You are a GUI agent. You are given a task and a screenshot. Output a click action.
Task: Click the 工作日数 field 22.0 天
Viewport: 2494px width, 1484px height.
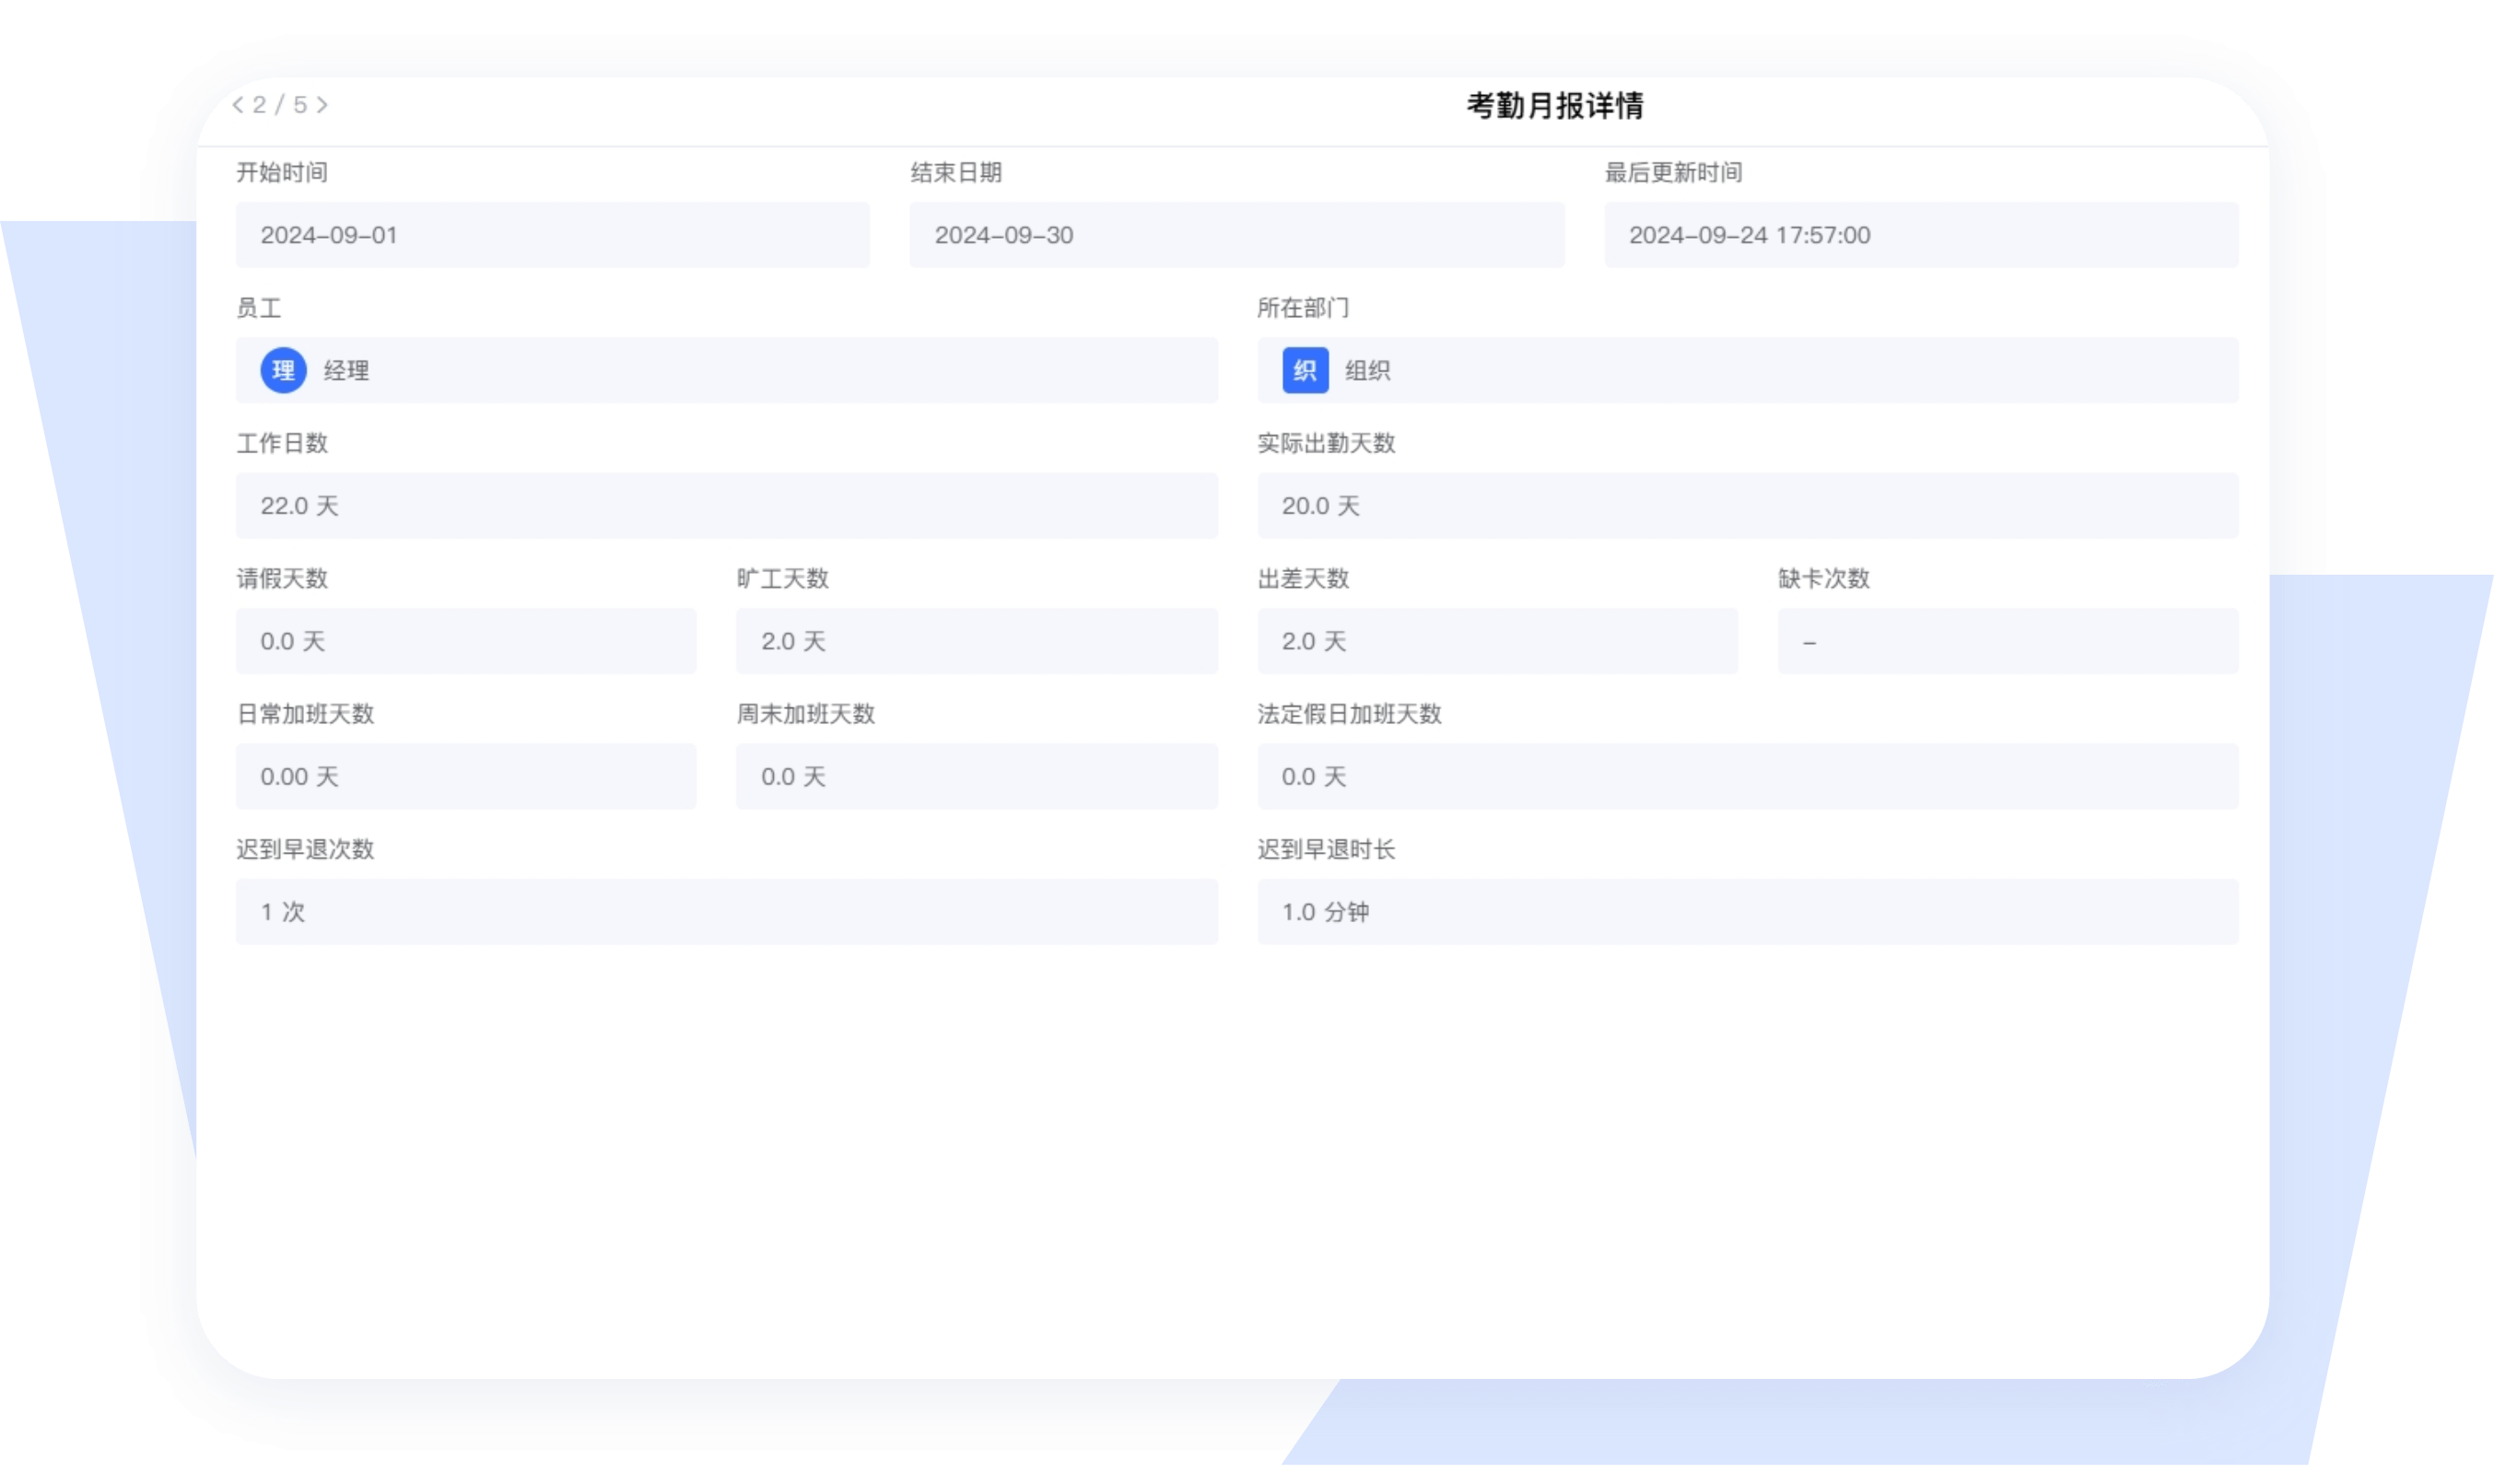point(727,506)
